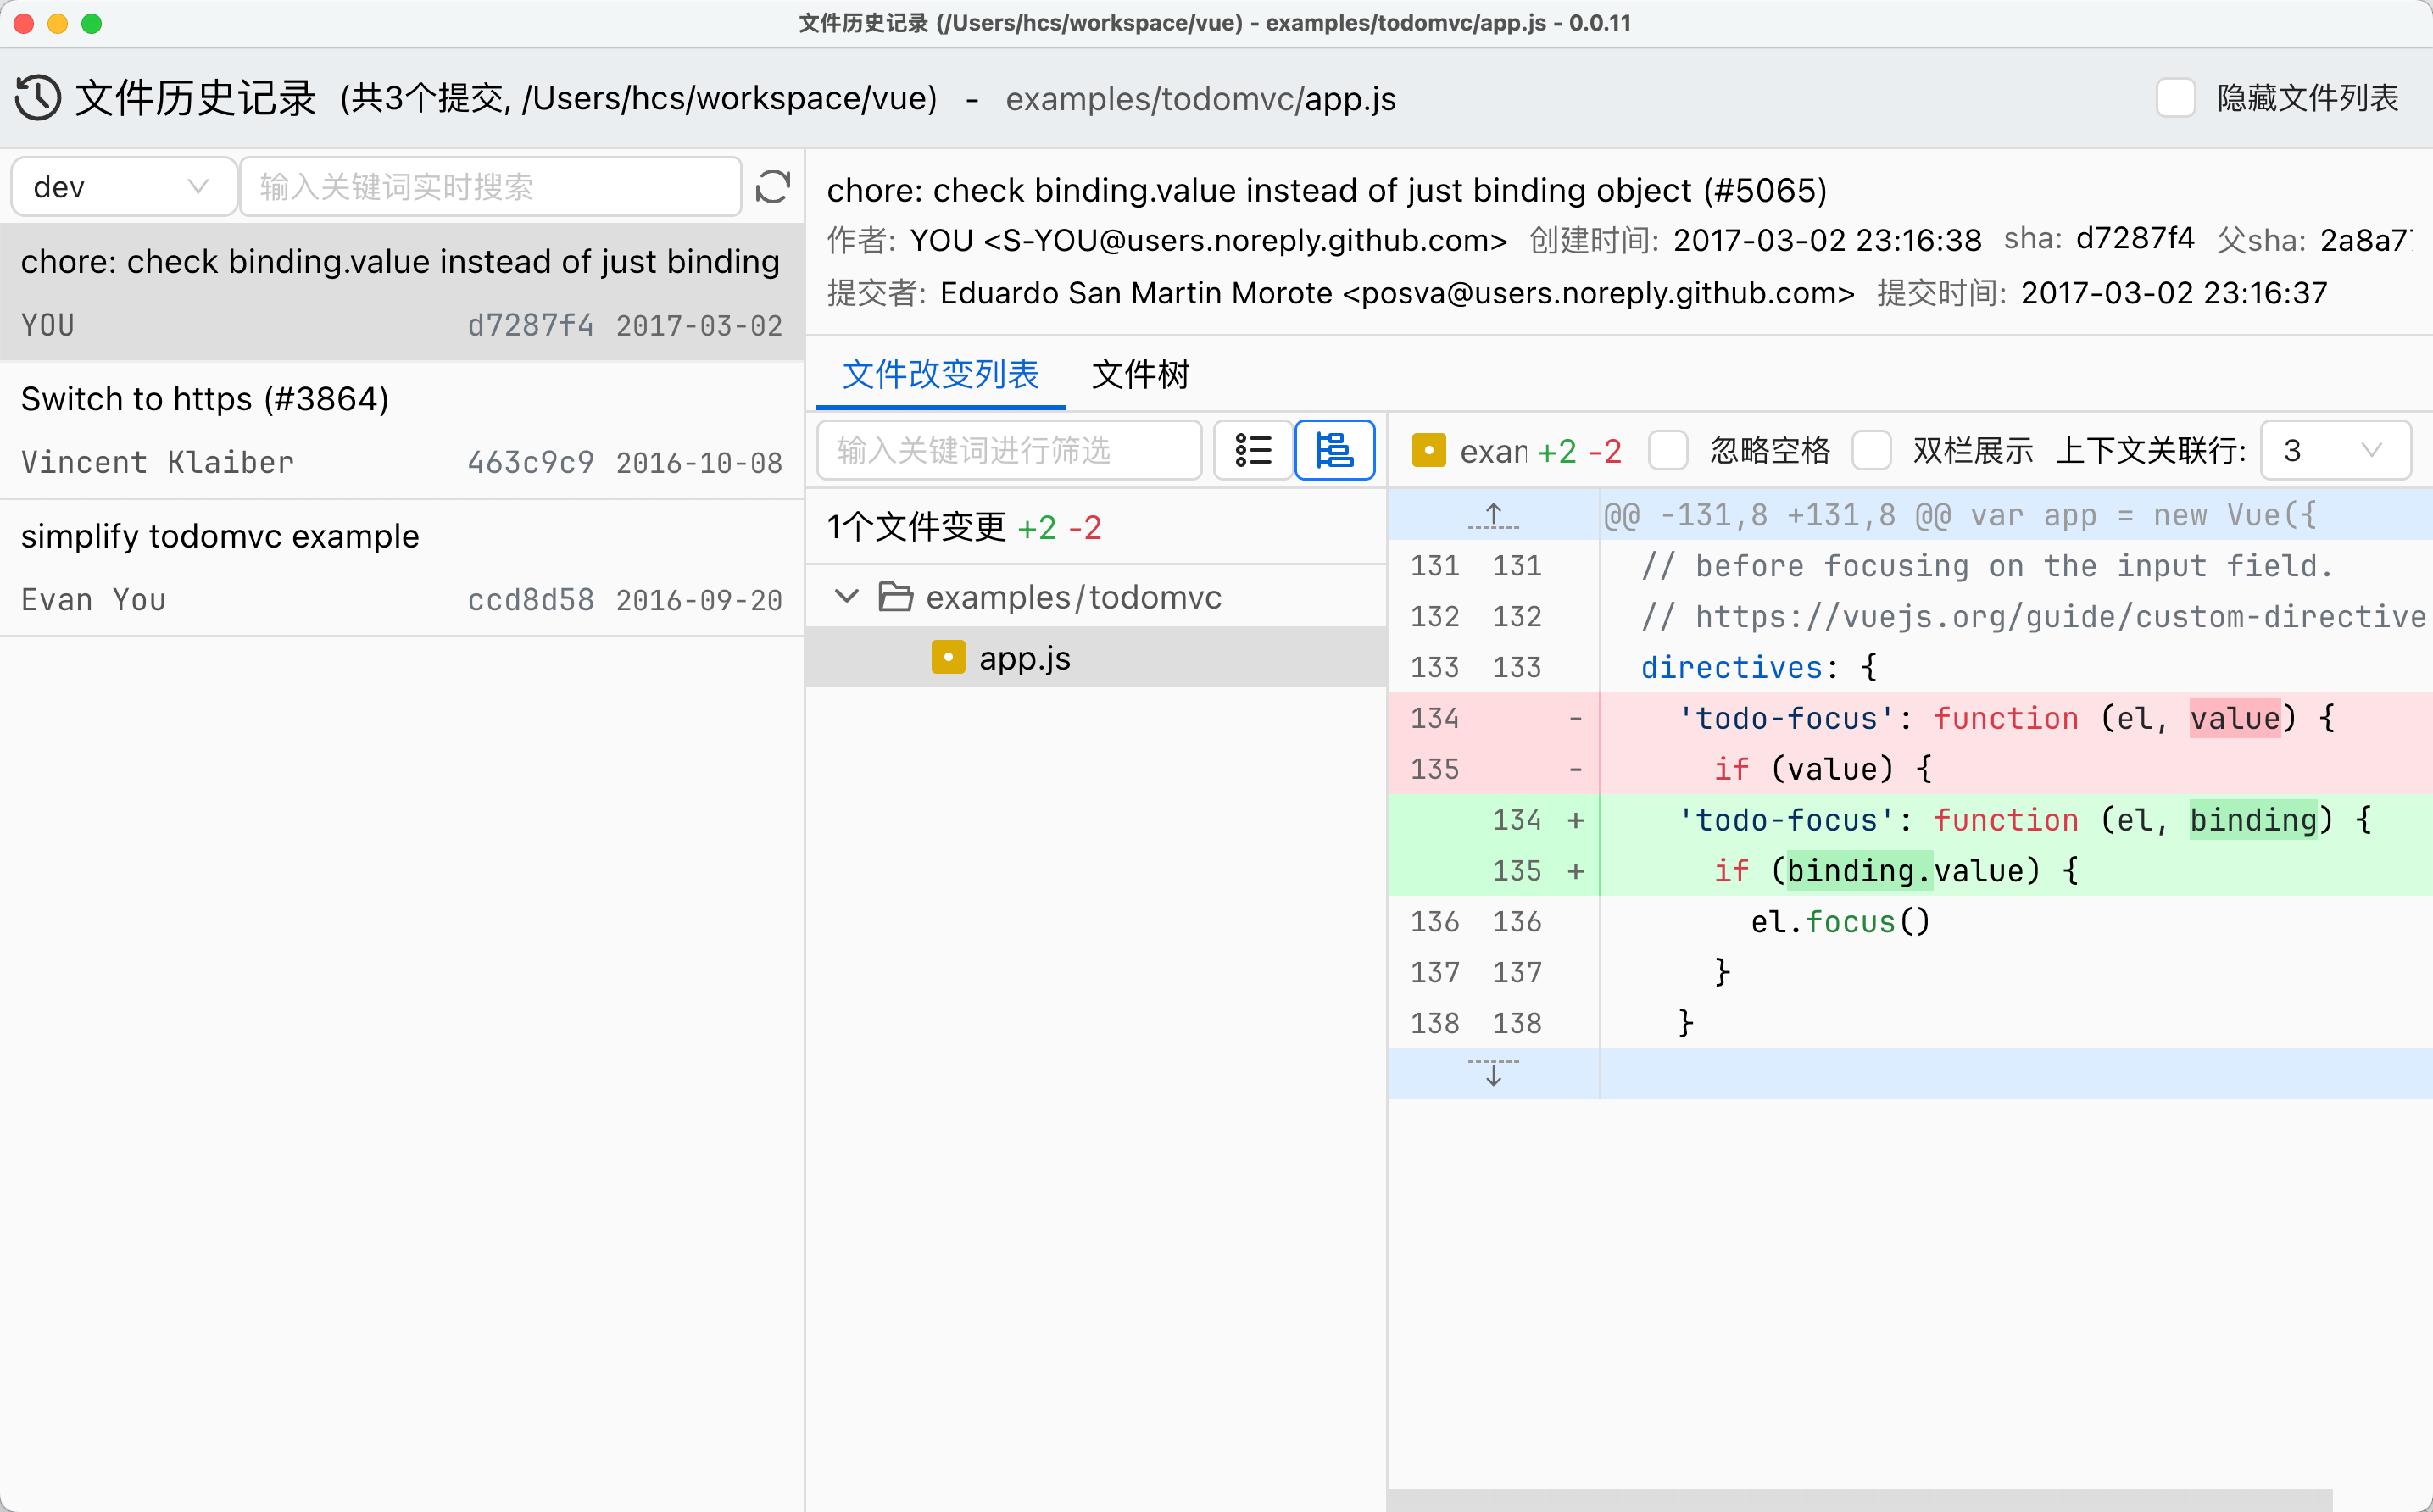The image size is (2433, 1512).
Task: Select the 文件改变列表 tab
Action: click(940, 375)
